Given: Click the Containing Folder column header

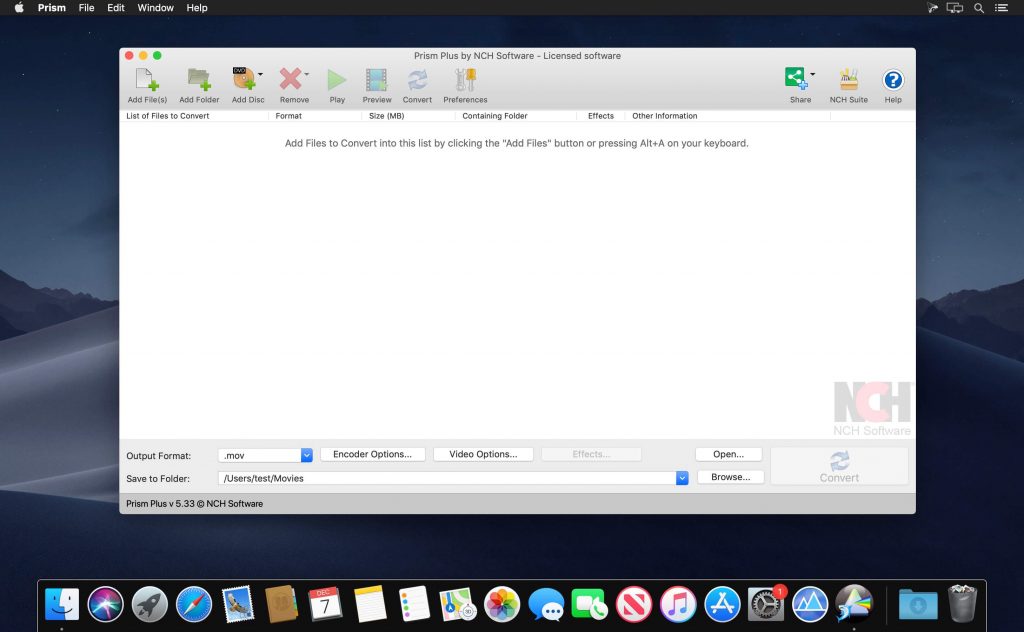Looking at the screenshot, I should coord(516,116).
